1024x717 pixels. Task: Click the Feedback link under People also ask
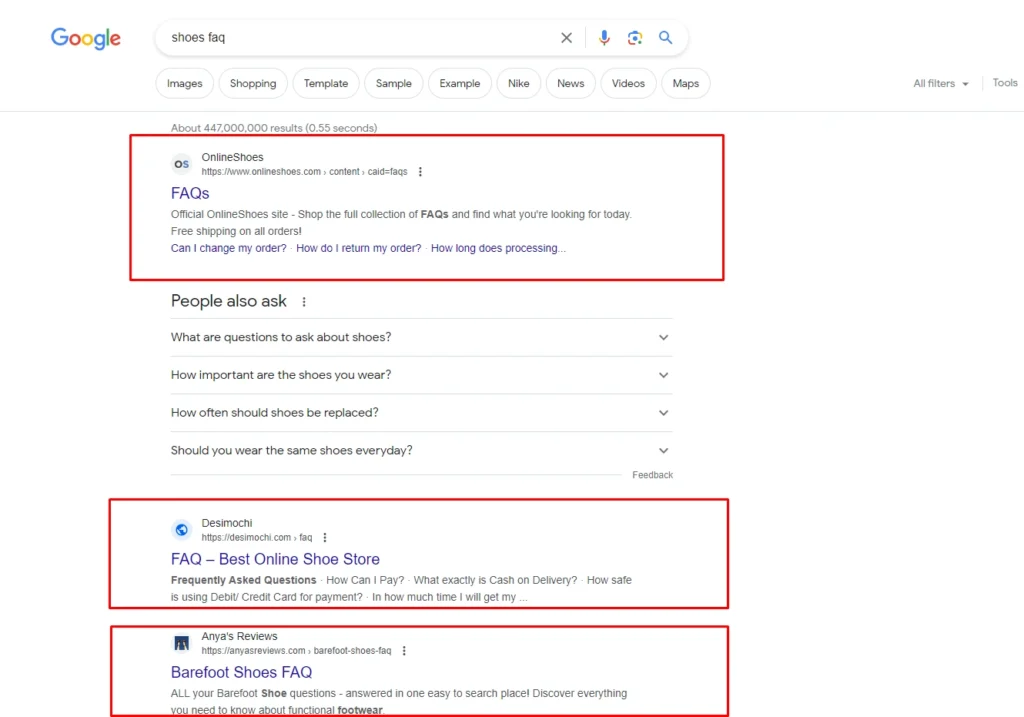(652, 475)
